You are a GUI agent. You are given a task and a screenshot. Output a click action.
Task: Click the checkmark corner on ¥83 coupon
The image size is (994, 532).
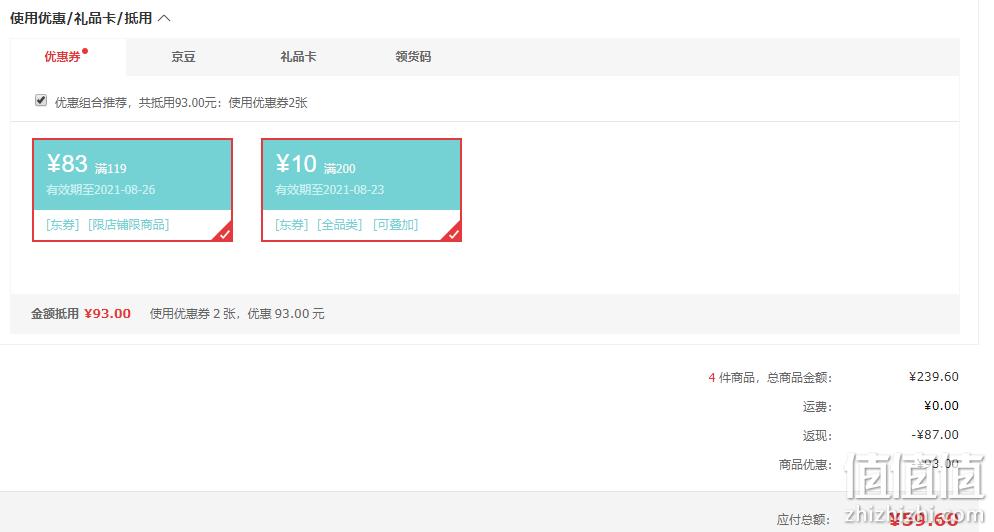pos(224,234)
